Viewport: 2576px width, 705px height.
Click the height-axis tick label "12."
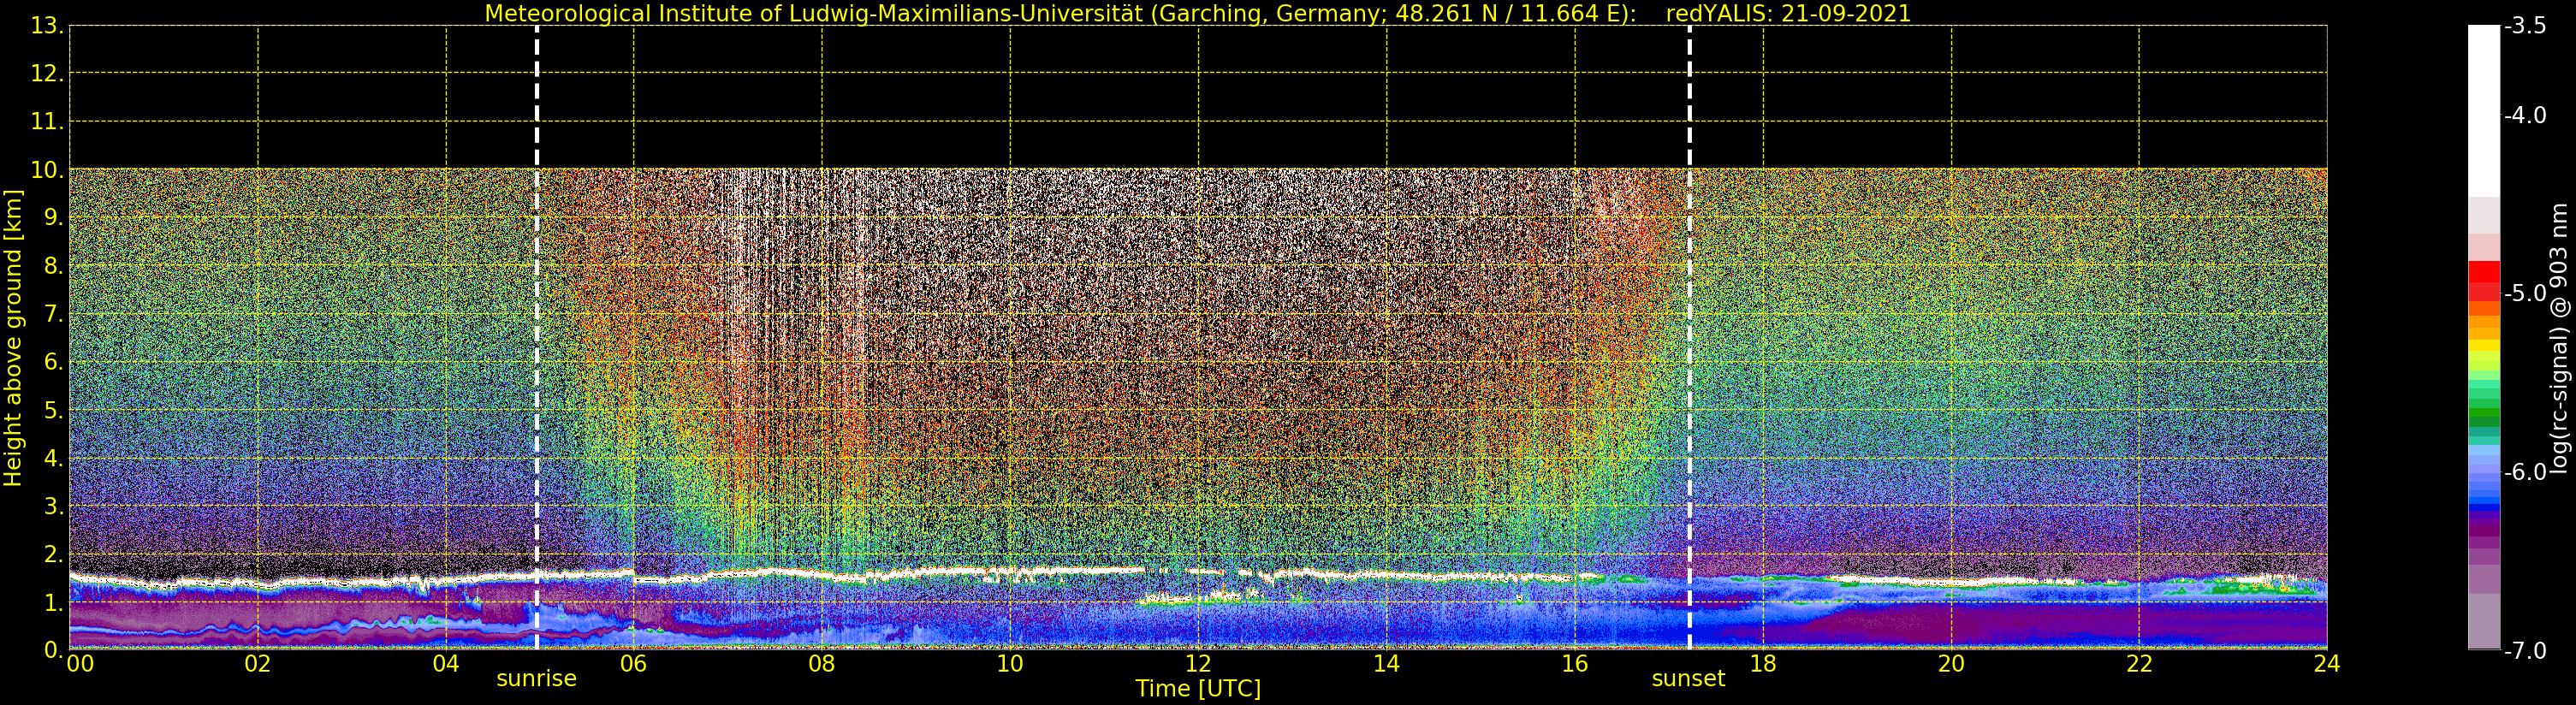[47, 74]
